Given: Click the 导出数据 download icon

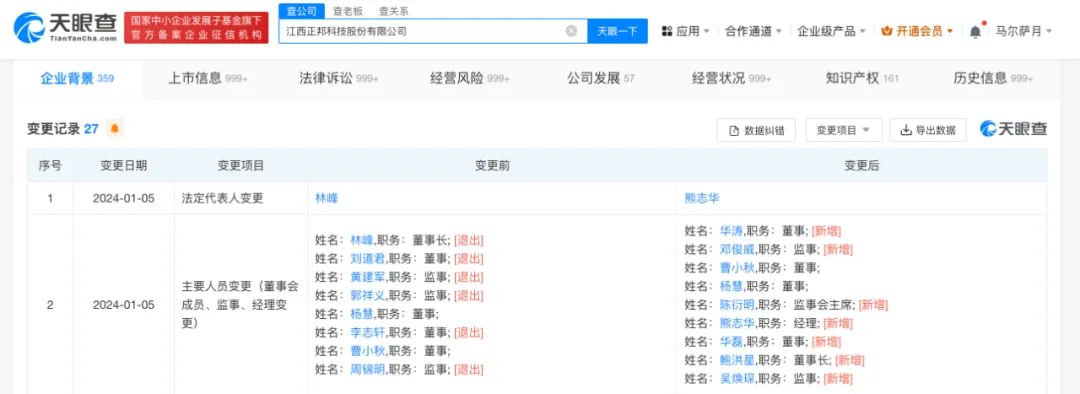Looking at the screenshot, I should (x=906, y=130).
